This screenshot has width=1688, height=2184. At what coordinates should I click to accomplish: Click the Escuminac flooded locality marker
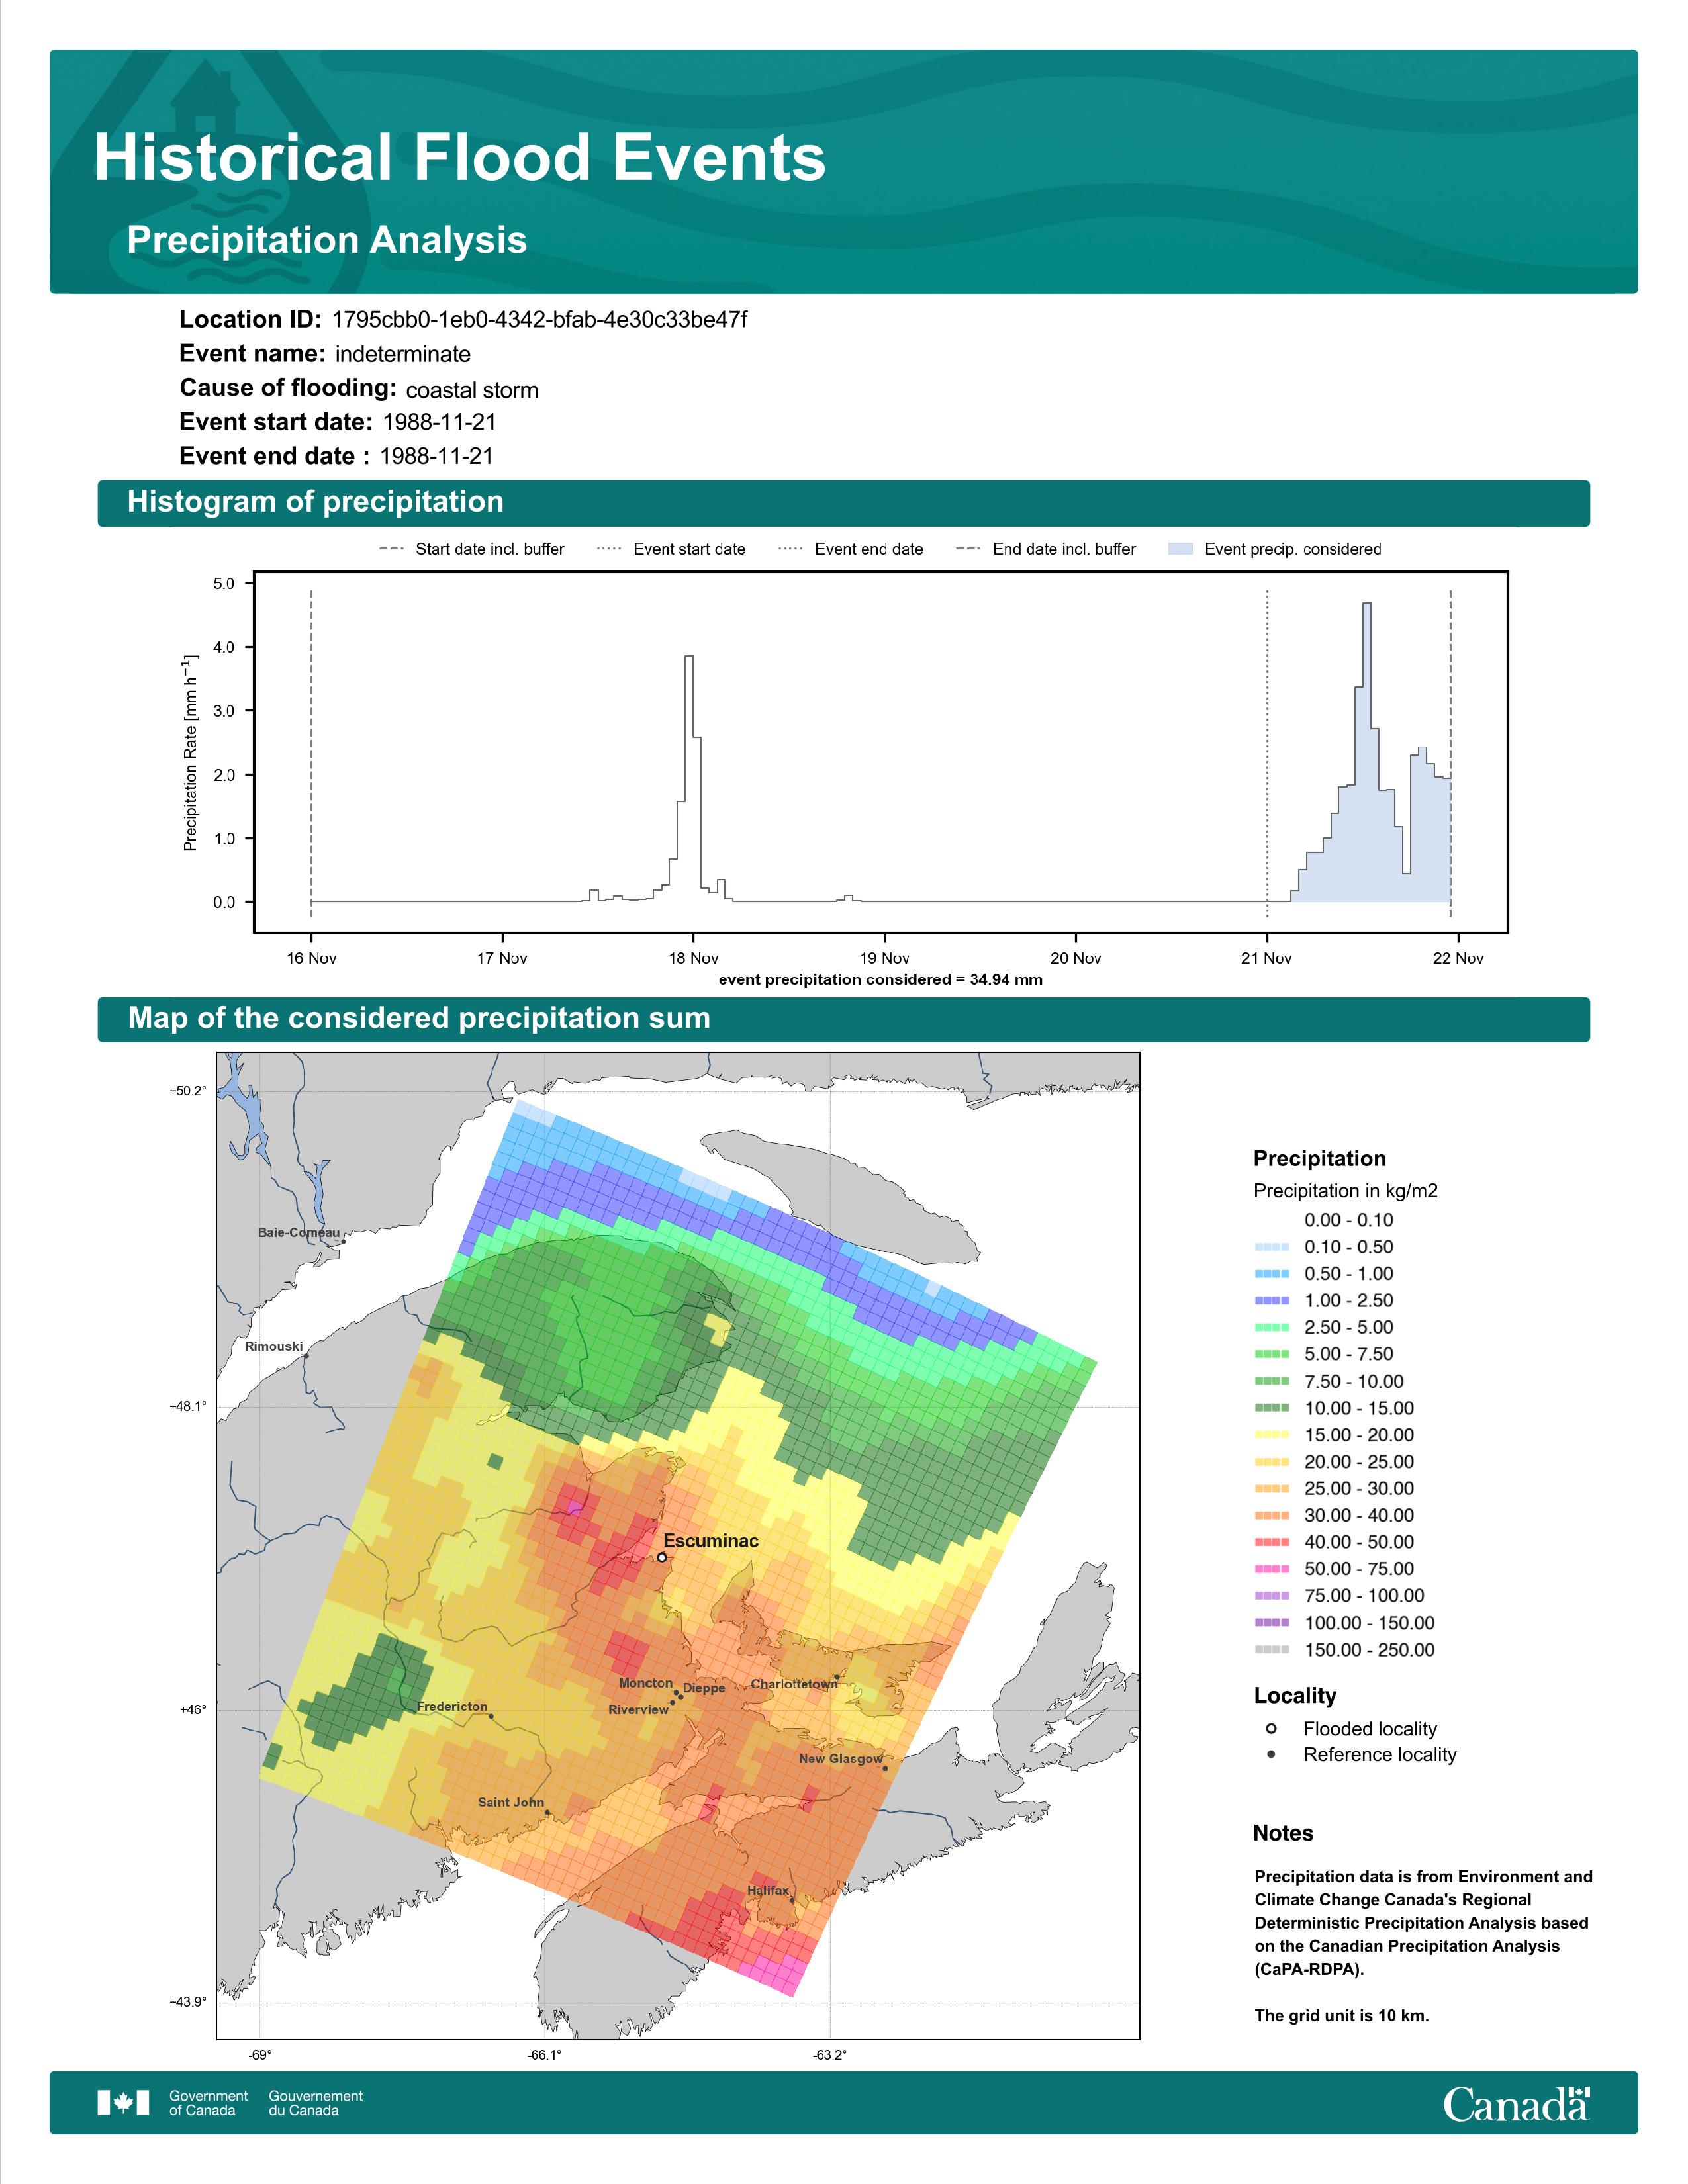(x=661, y=1557)
